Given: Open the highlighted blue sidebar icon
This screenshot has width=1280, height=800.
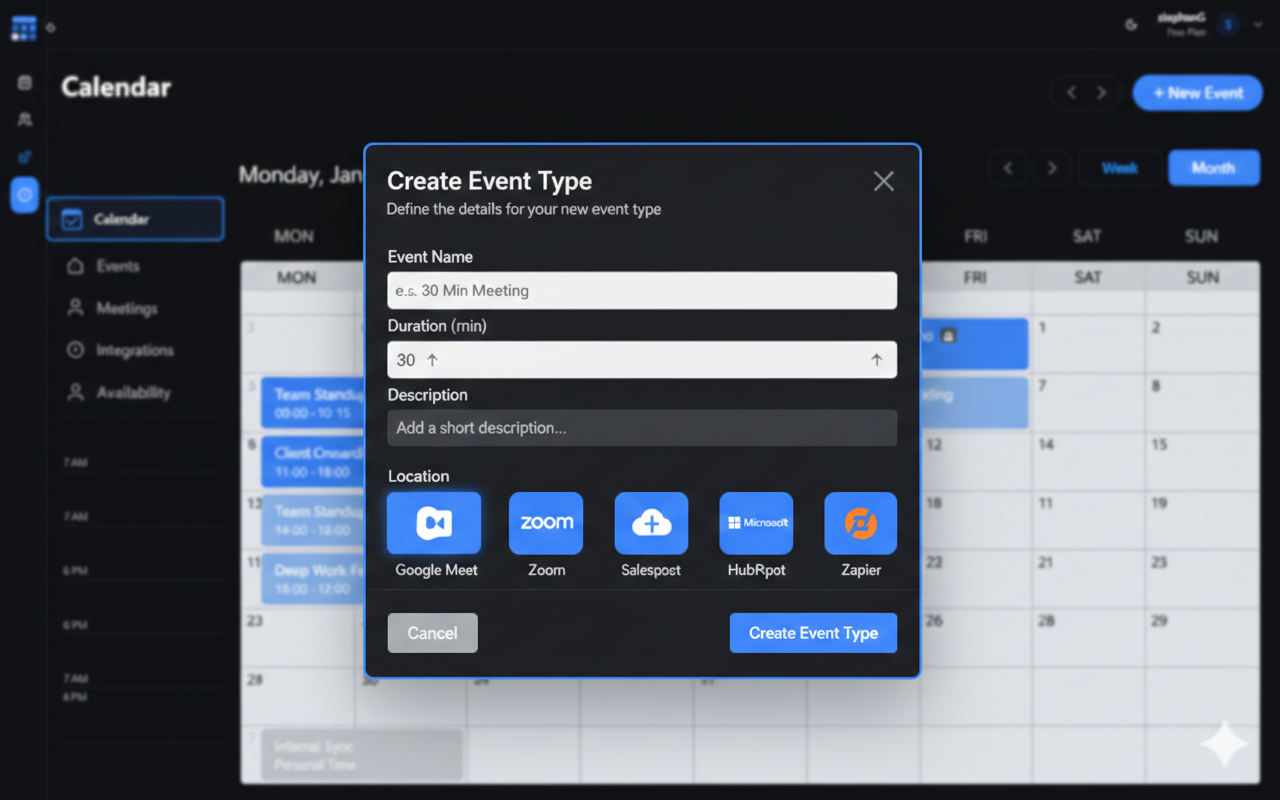Looking at the screenshot, I should tap(24, 195).
